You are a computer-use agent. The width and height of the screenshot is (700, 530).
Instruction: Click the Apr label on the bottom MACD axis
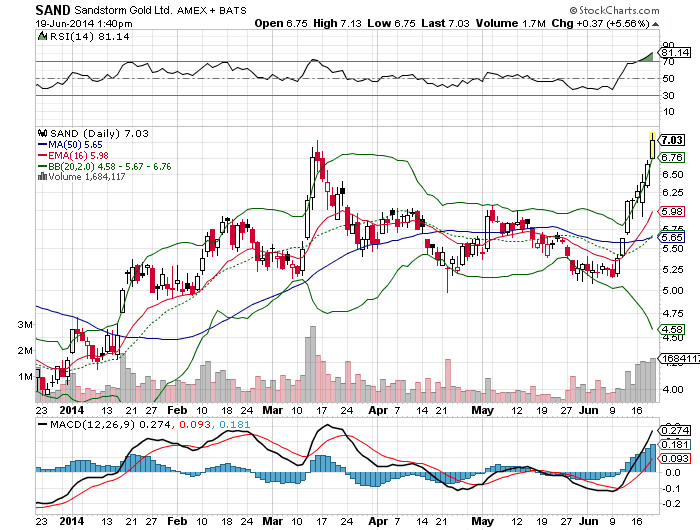point(378,521)
